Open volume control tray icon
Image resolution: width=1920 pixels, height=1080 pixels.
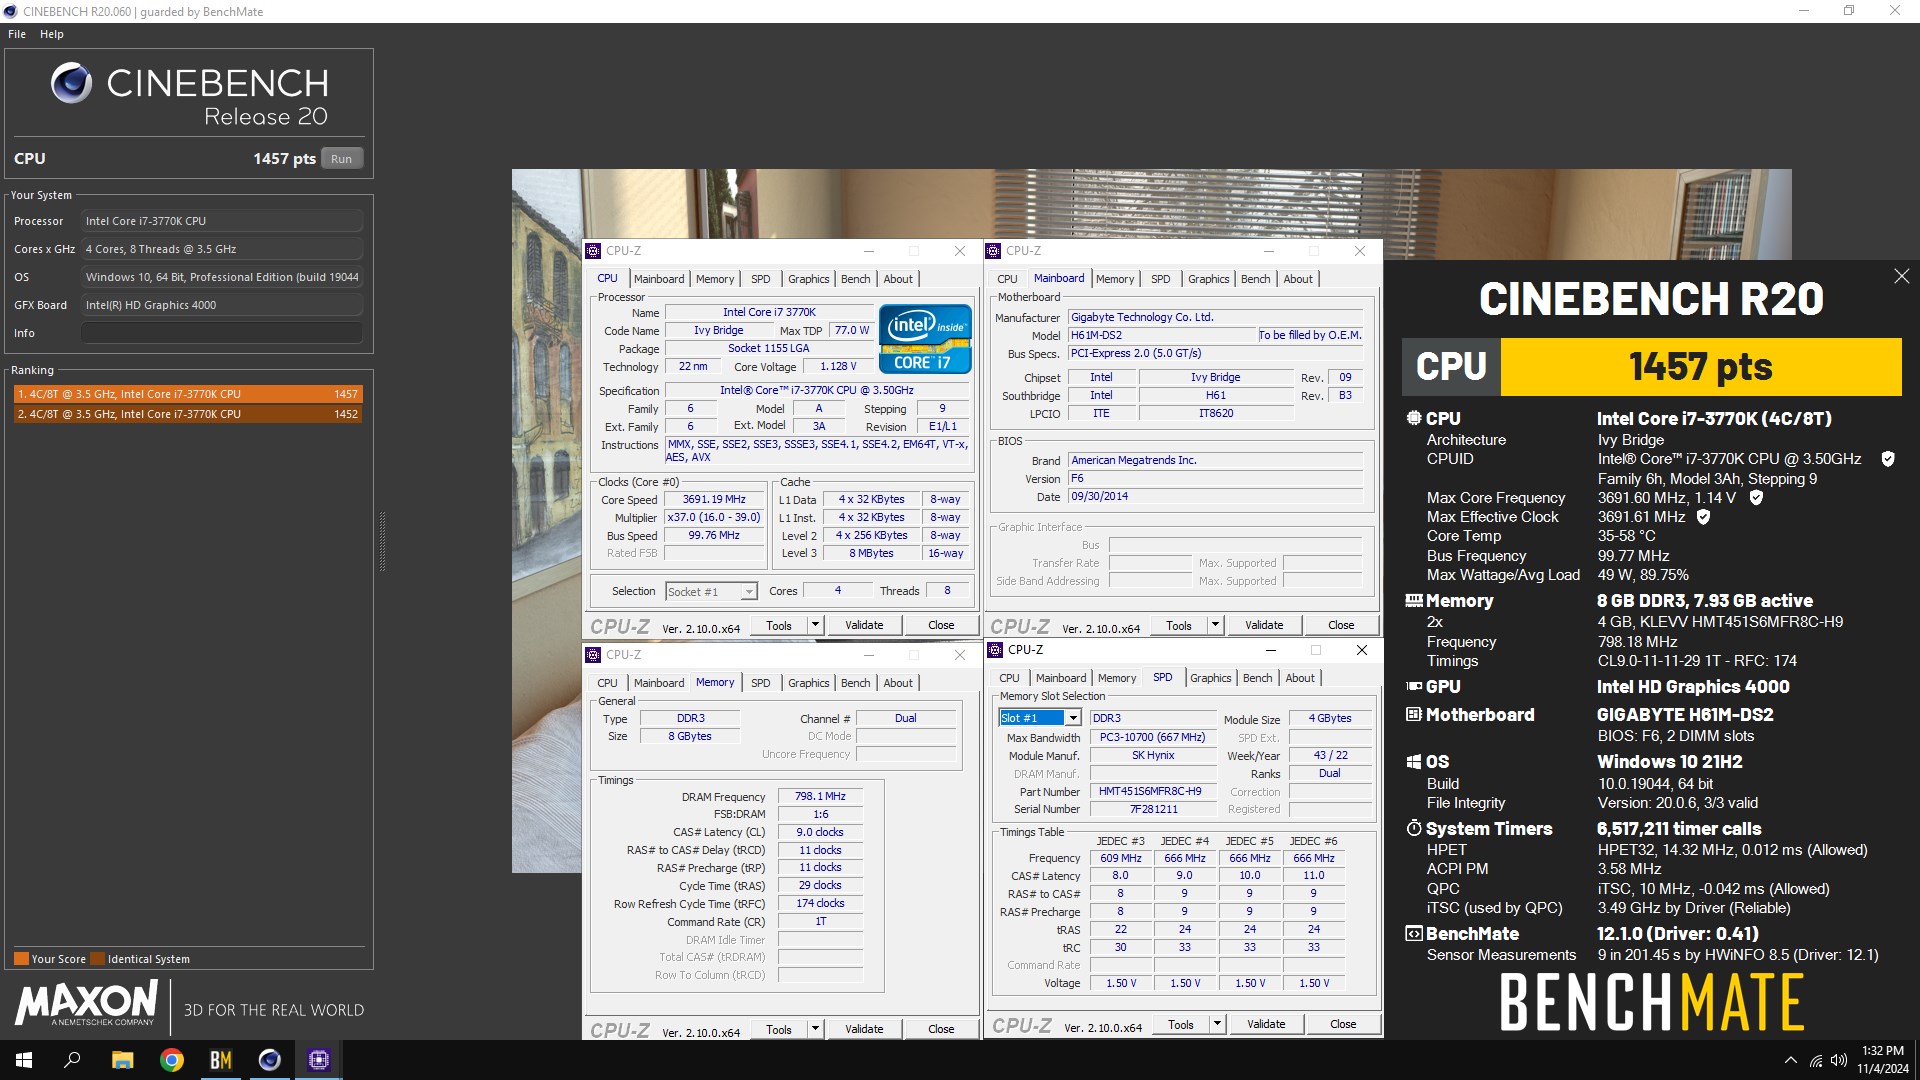[1839, 1060]
